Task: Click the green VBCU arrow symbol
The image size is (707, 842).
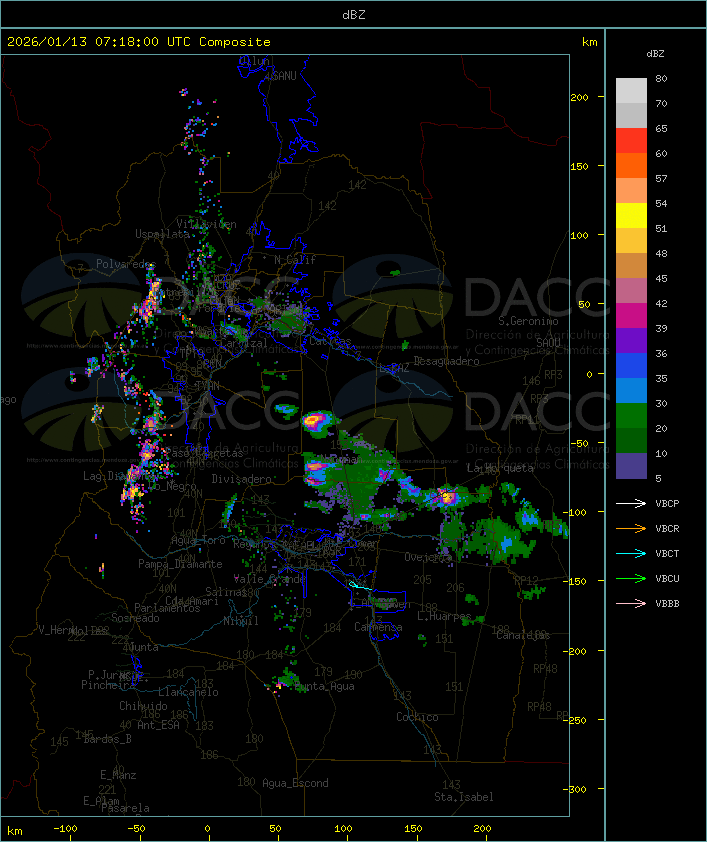Action: [631, 578]
